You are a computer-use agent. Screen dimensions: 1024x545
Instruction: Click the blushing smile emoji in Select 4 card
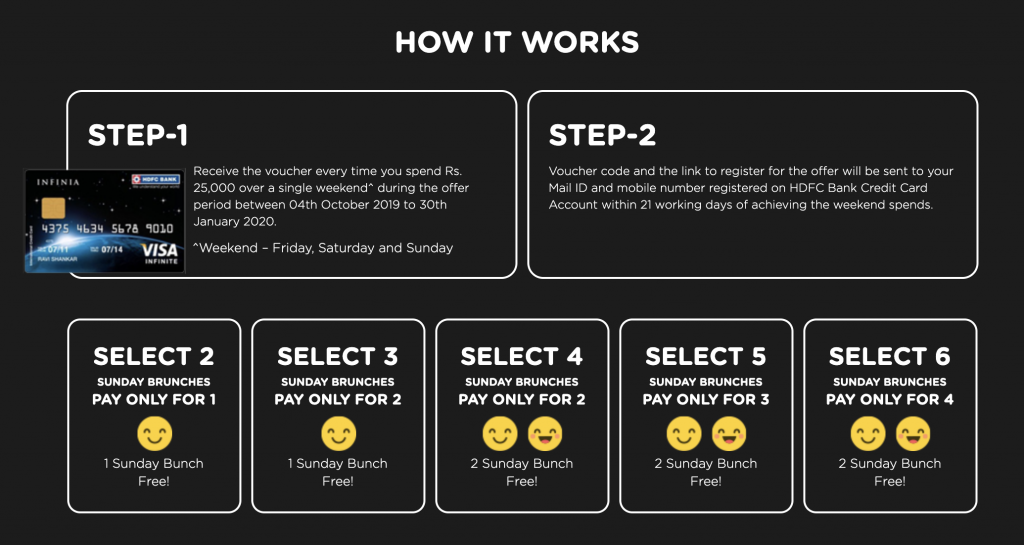point(500,434)
